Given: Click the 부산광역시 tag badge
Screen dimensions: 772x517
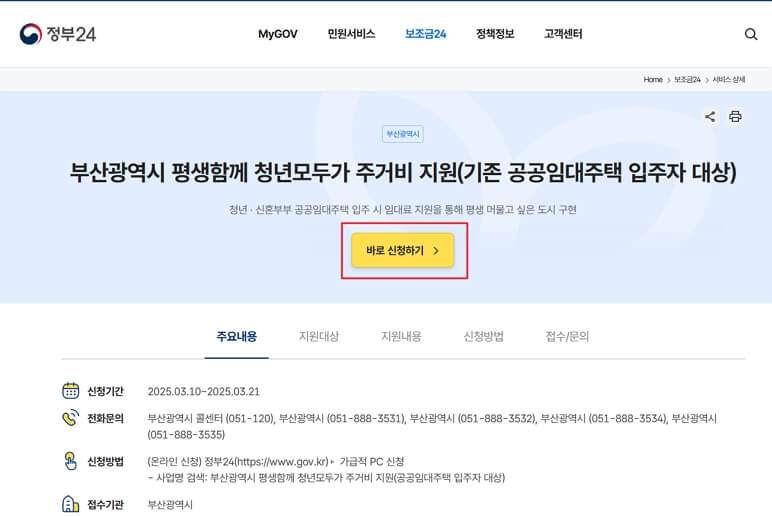Looking at the screenshot, I should tap(403, 134).
